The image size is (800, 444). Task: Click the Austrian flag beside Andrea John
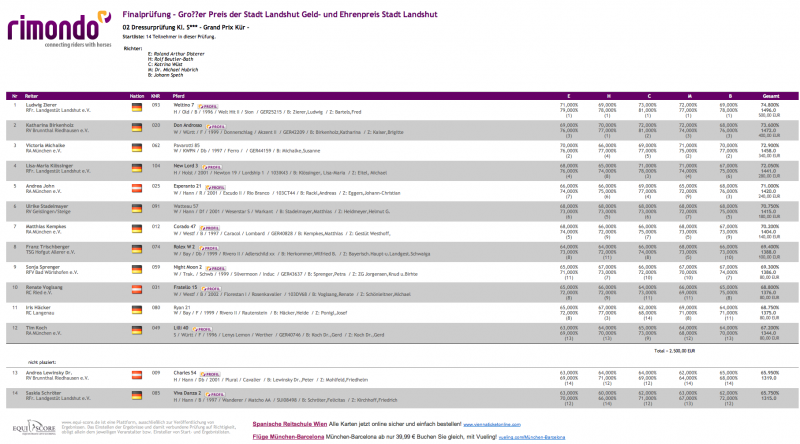[137, 188]
